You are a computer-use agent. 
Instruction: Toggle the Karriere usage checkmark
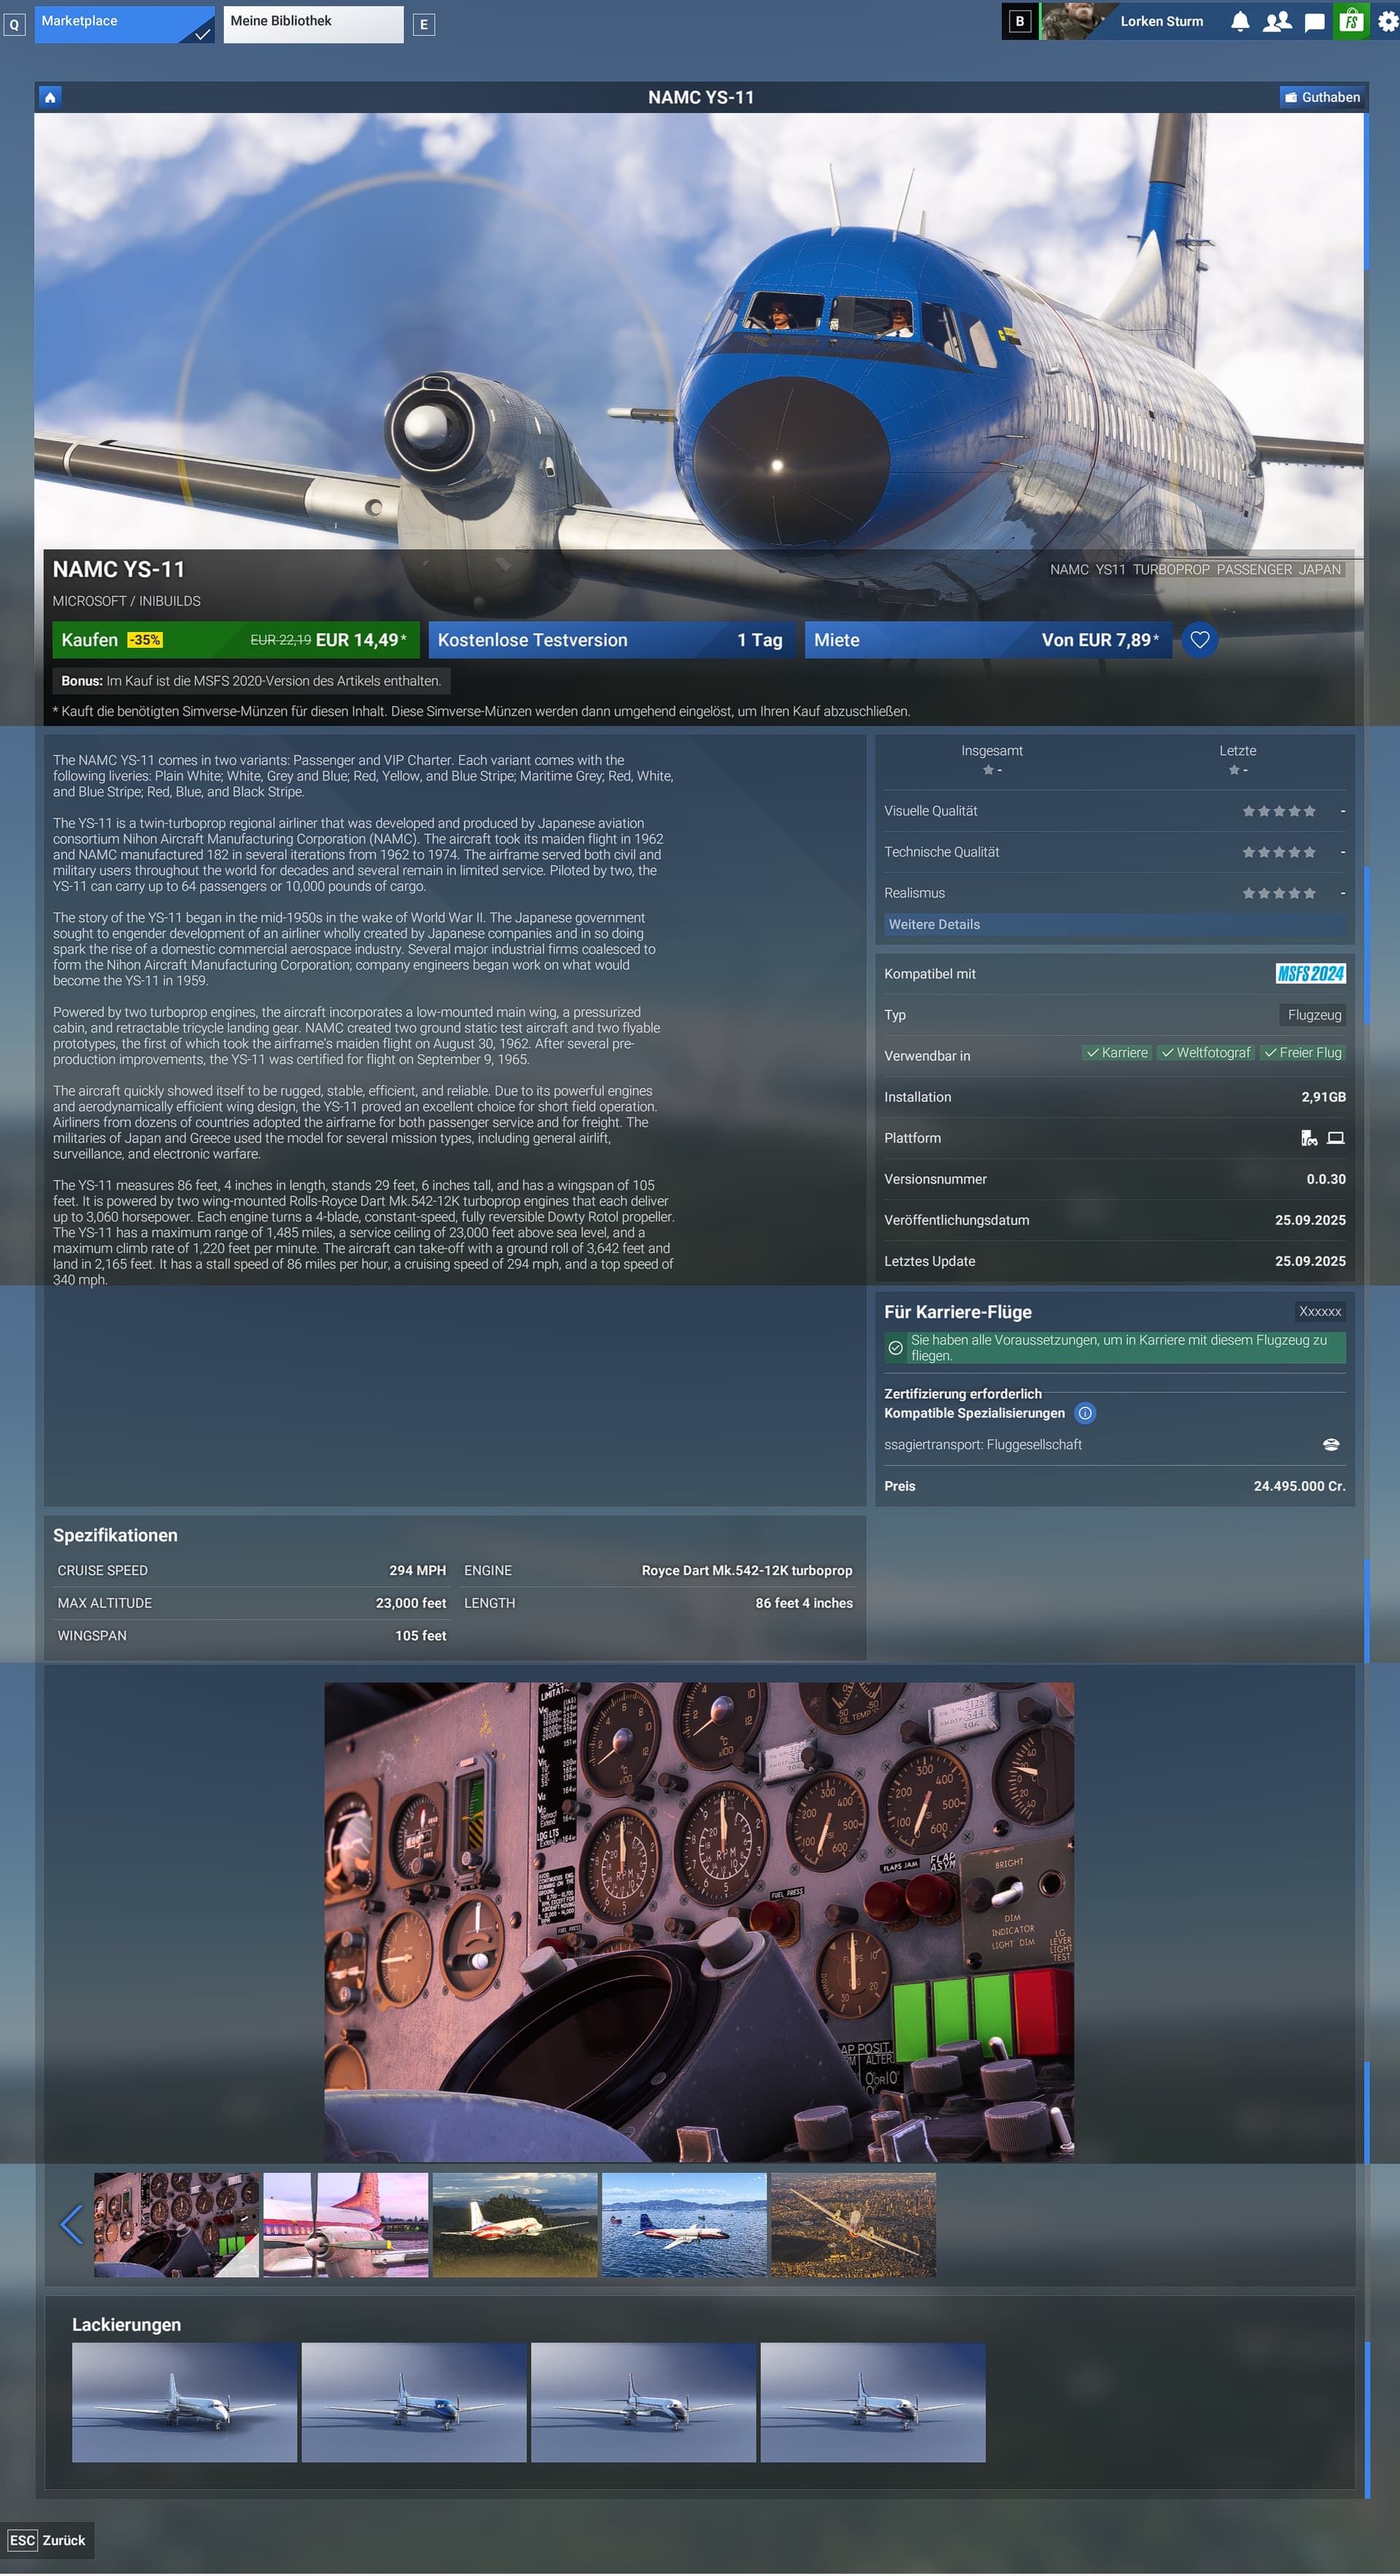coord(1118,1053)
